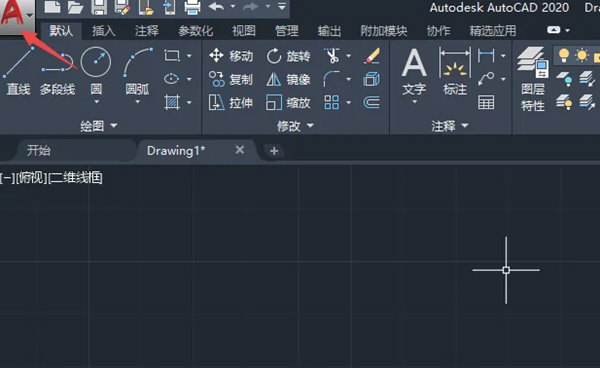Select the Trim scissors tool
The height and width of the screenshot is (368, 600).
[x=332, y=56]
